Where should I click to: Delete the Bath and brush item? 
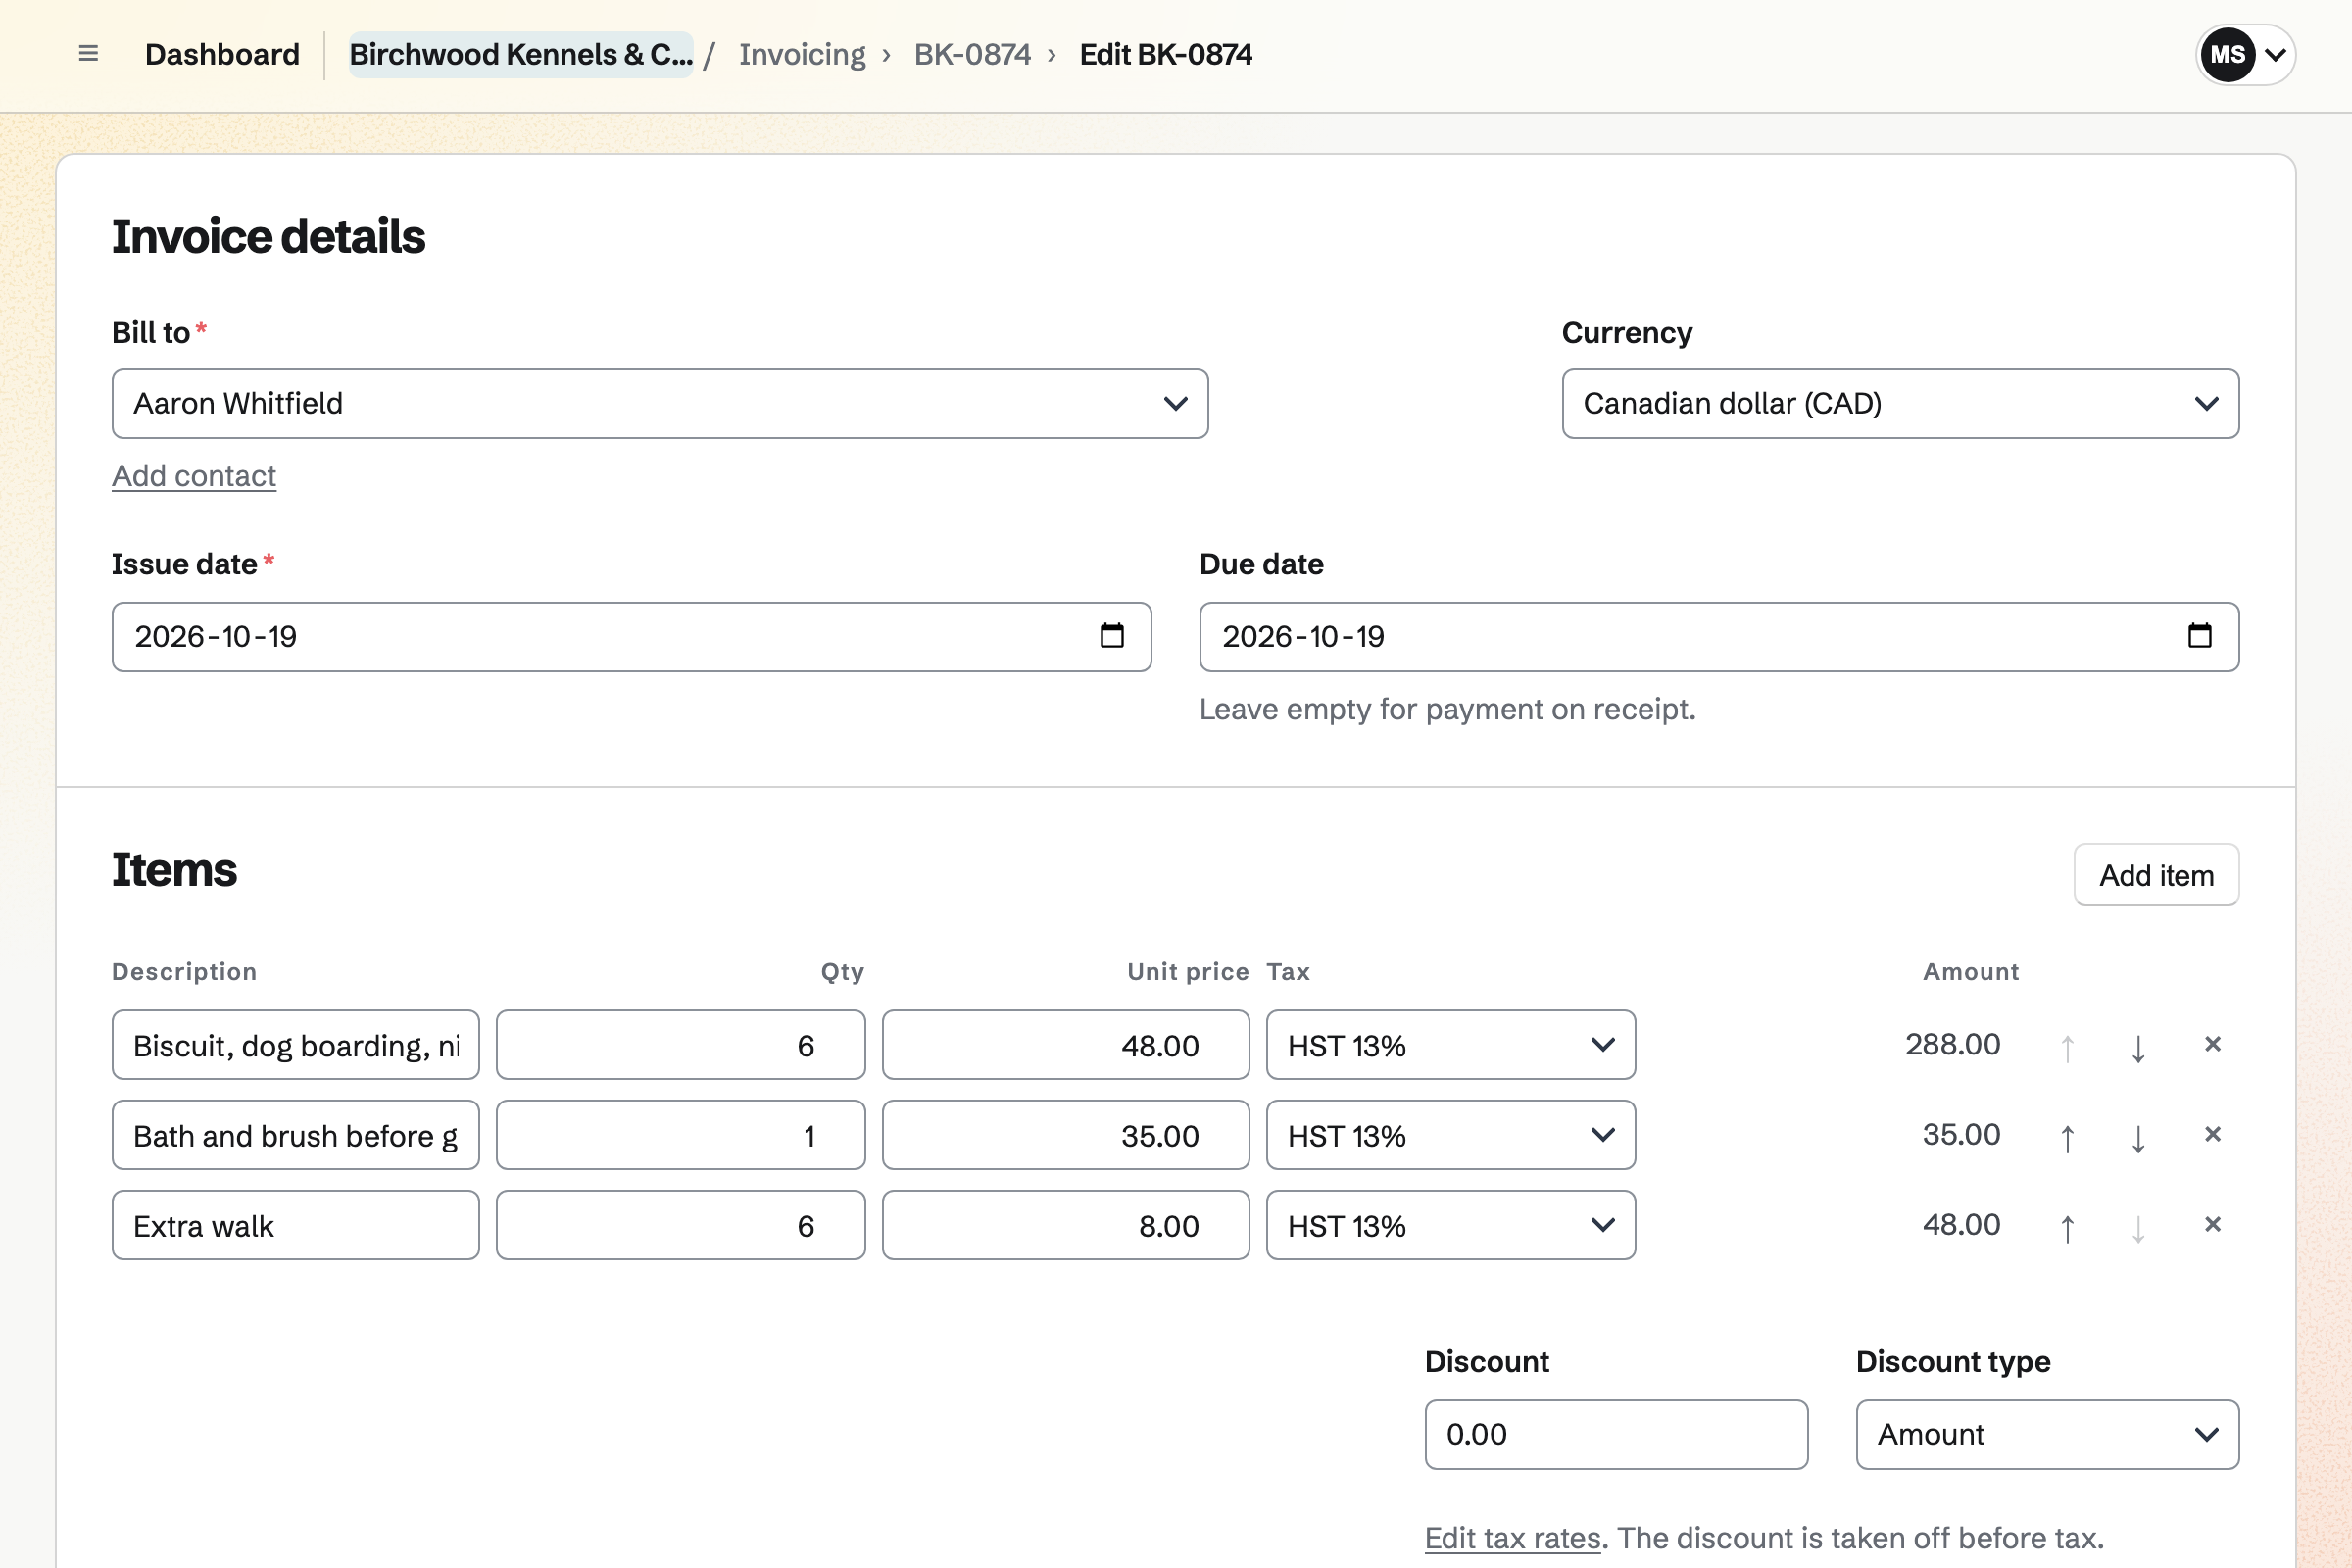2213,1134
